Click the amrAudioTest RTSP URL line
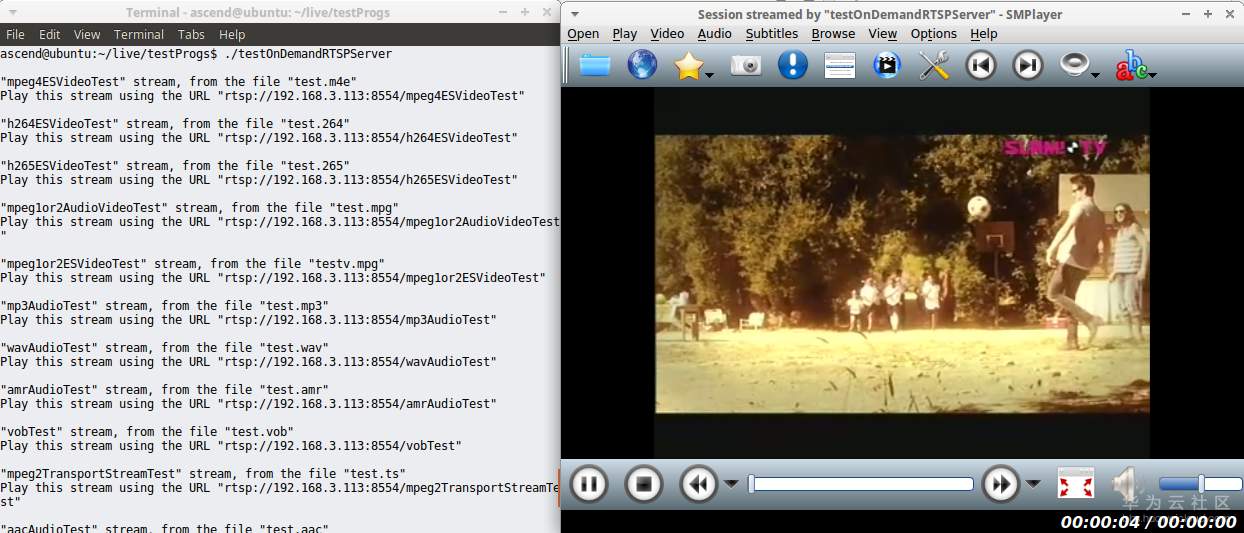Image resolution: width=1244 pixels, height=533 pixels. 248,404
